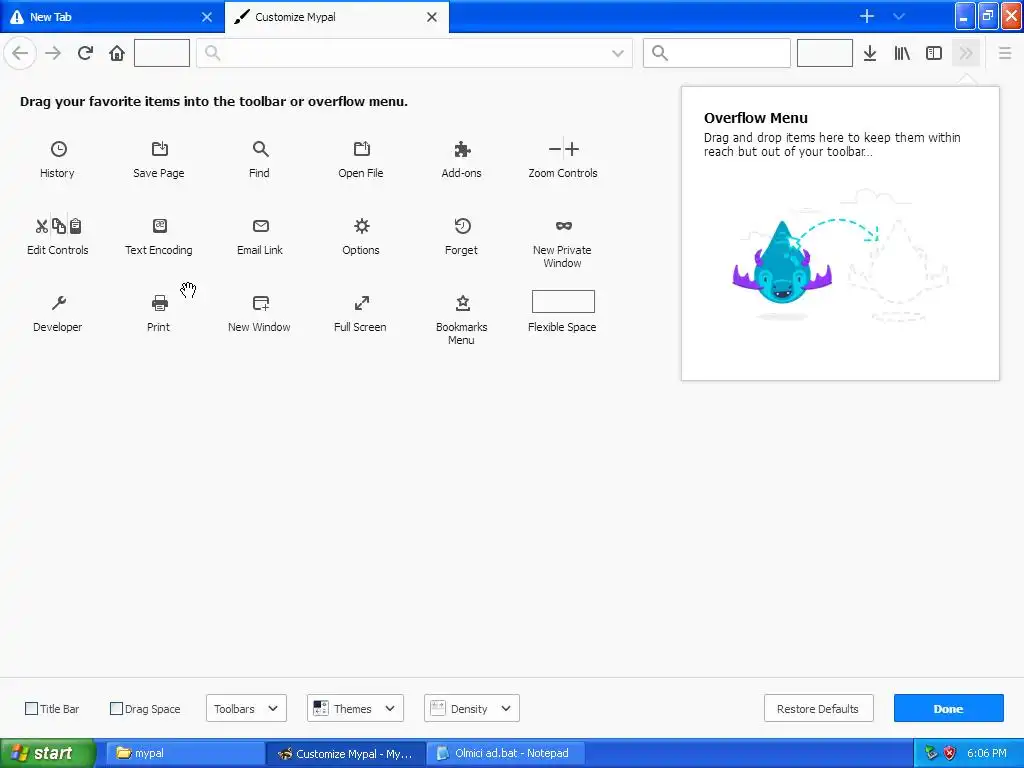Click the system clock 6:06 PM

click(x=987, y=754)
